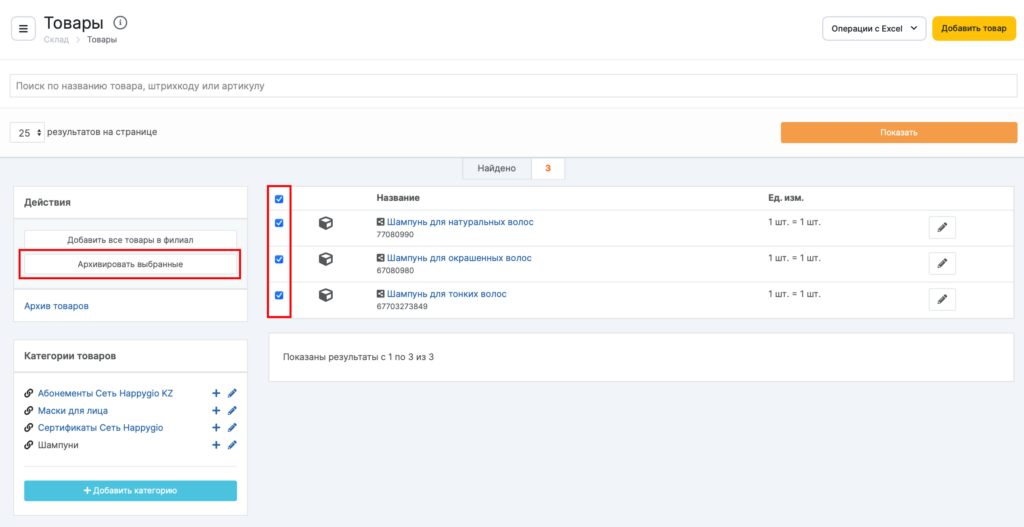This screenshot has width=1024, height=527.
Task: Open the hamburger menu button
Action: tap(23, 29)
